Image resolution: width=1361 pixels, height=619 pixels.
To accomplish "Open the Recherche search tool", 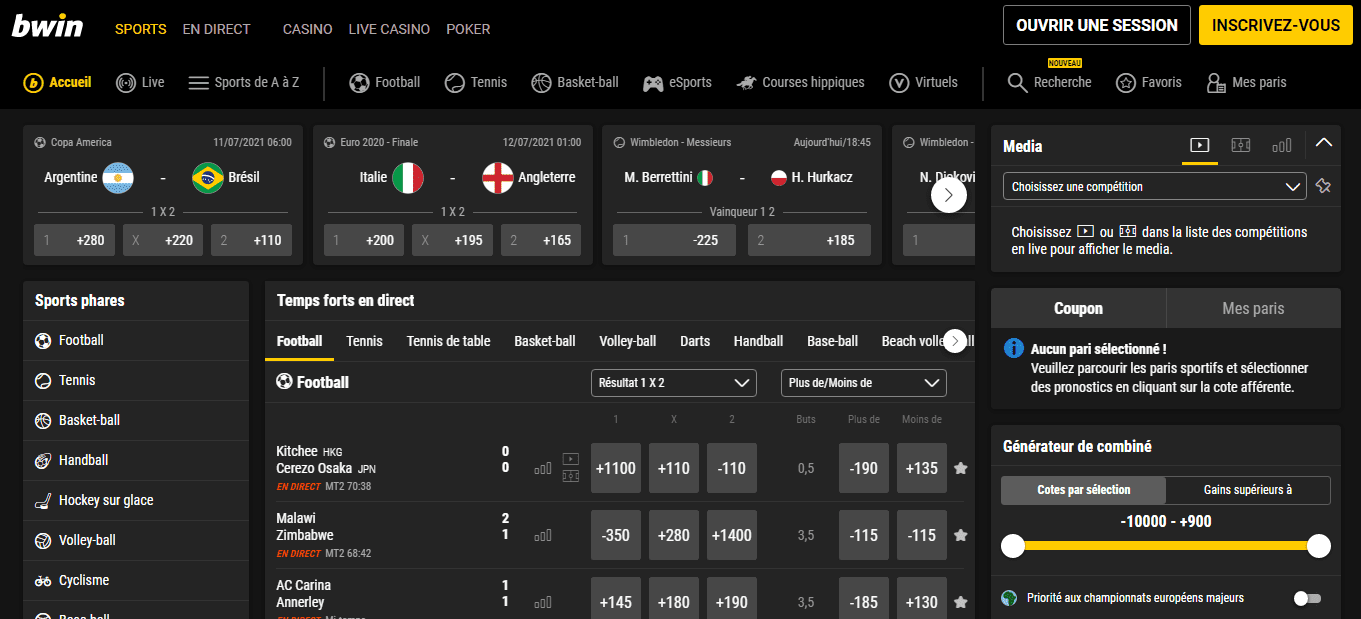I will click(1049, 83).
